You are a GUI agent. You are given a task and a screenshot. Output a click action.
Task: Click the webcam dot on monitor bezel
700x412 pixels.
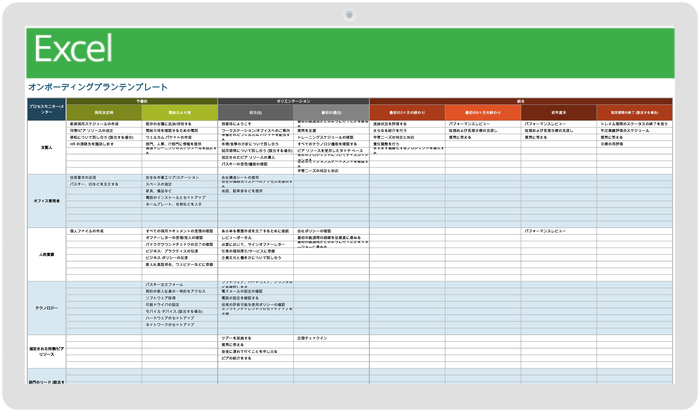350,15
